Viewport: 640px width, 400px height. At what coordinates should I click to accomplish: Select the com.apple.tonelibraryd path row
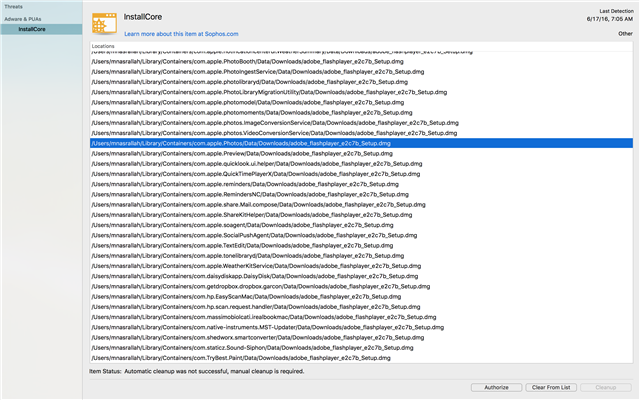point(361,256)
